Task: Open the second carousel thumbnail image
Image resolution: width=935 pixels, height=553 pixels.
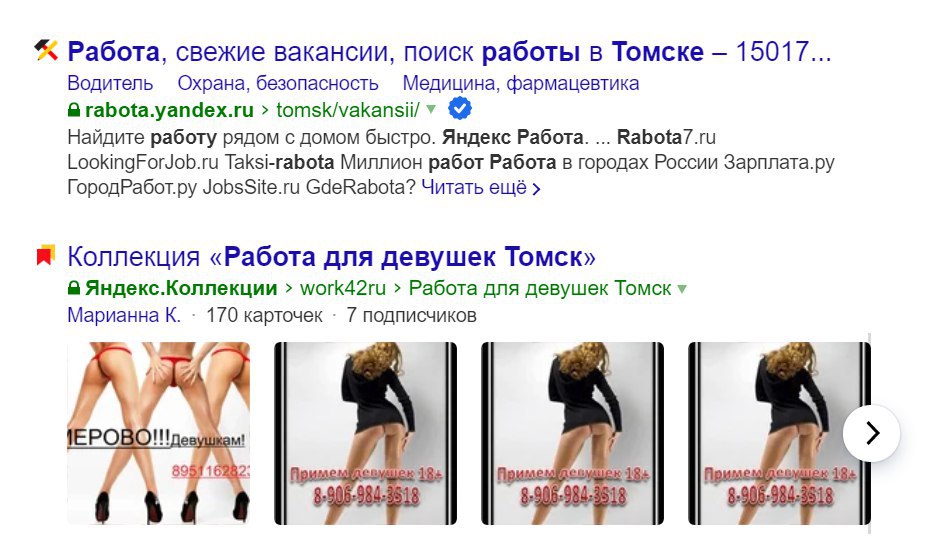Action: [366, 433]
